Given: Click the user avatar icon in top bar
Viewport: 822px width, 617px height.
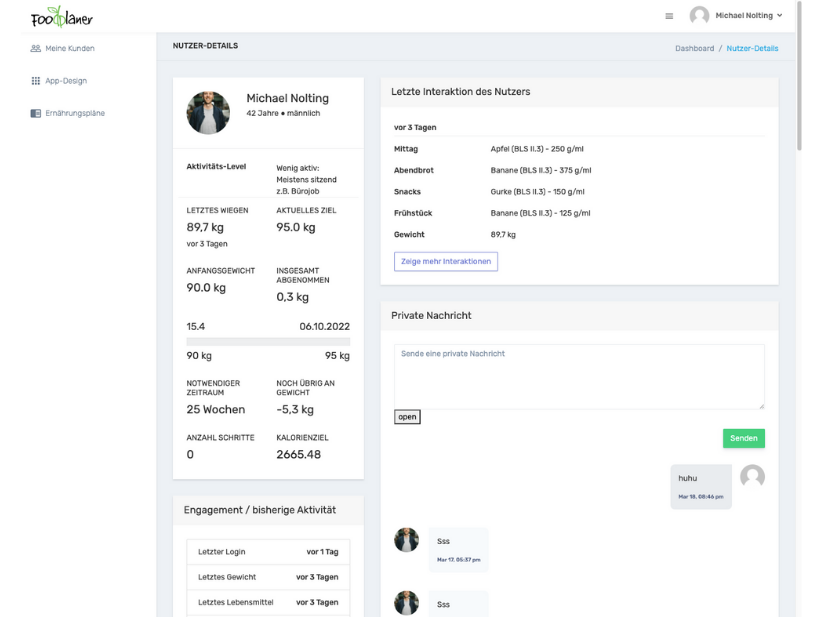Looking at the screenshot, I should click(698, 15).
